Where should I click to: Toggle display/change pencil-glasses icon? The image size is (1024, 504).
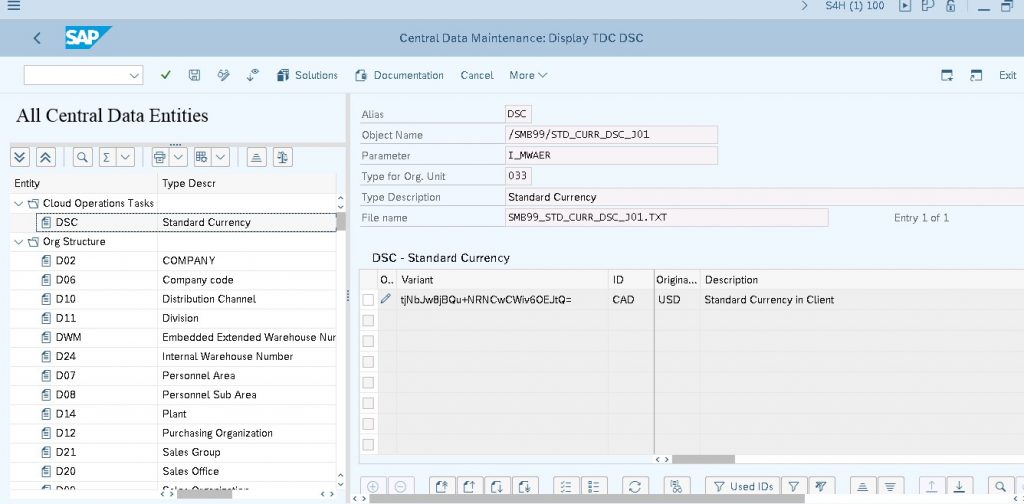223,75
